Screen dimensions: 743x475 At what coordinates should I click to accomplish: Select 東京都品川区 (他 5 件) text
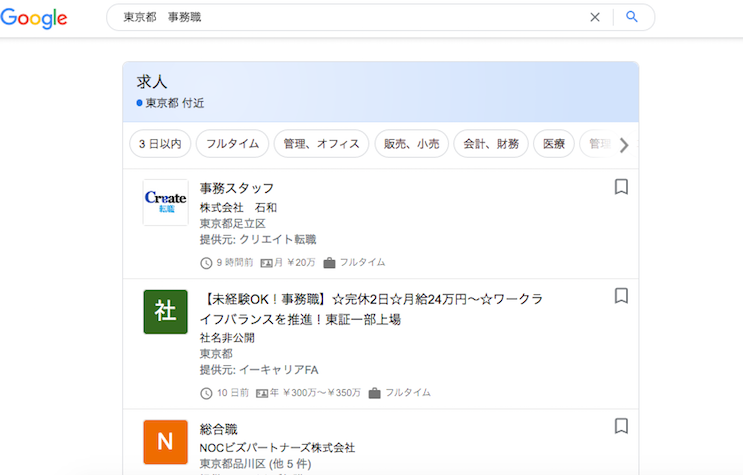255,464
